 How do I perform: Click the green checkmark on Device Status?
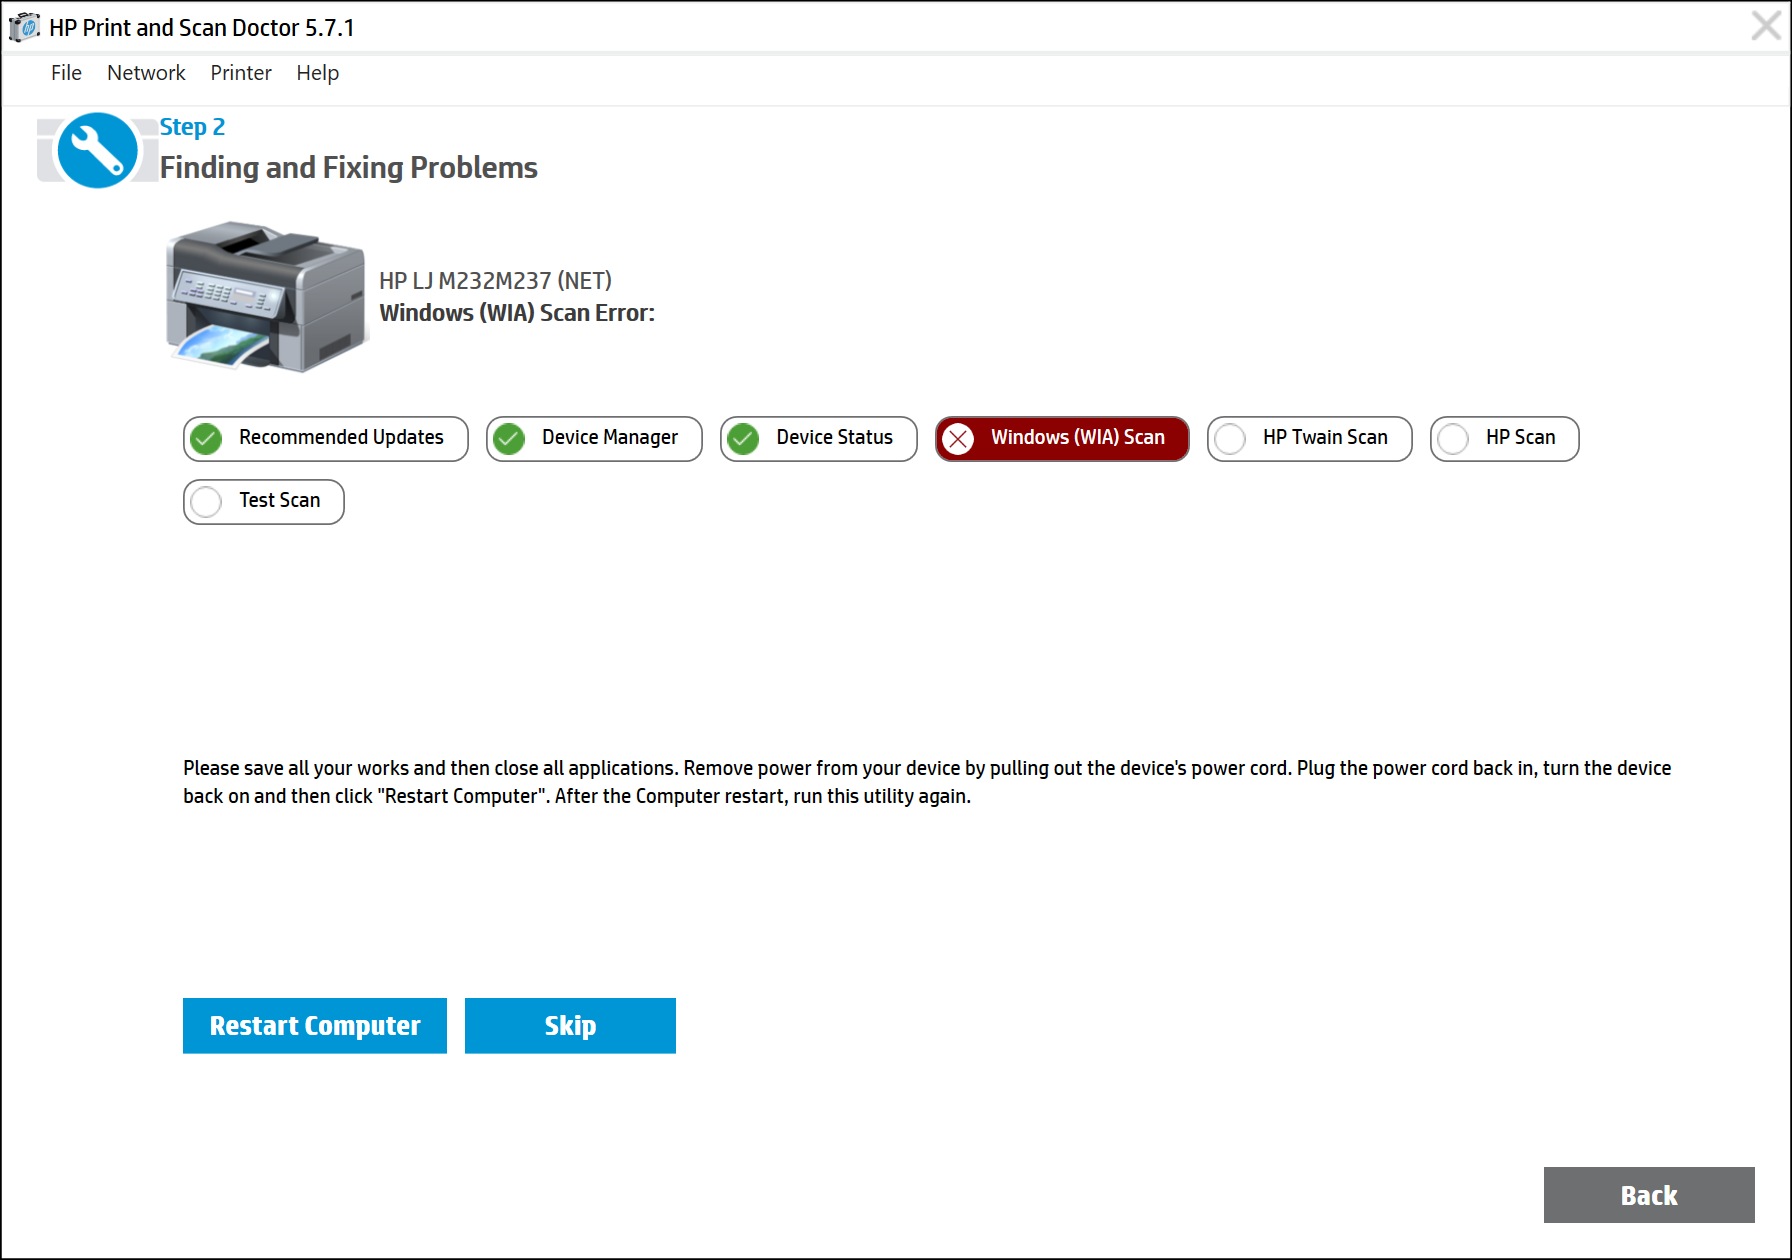[x=744, y=438]
